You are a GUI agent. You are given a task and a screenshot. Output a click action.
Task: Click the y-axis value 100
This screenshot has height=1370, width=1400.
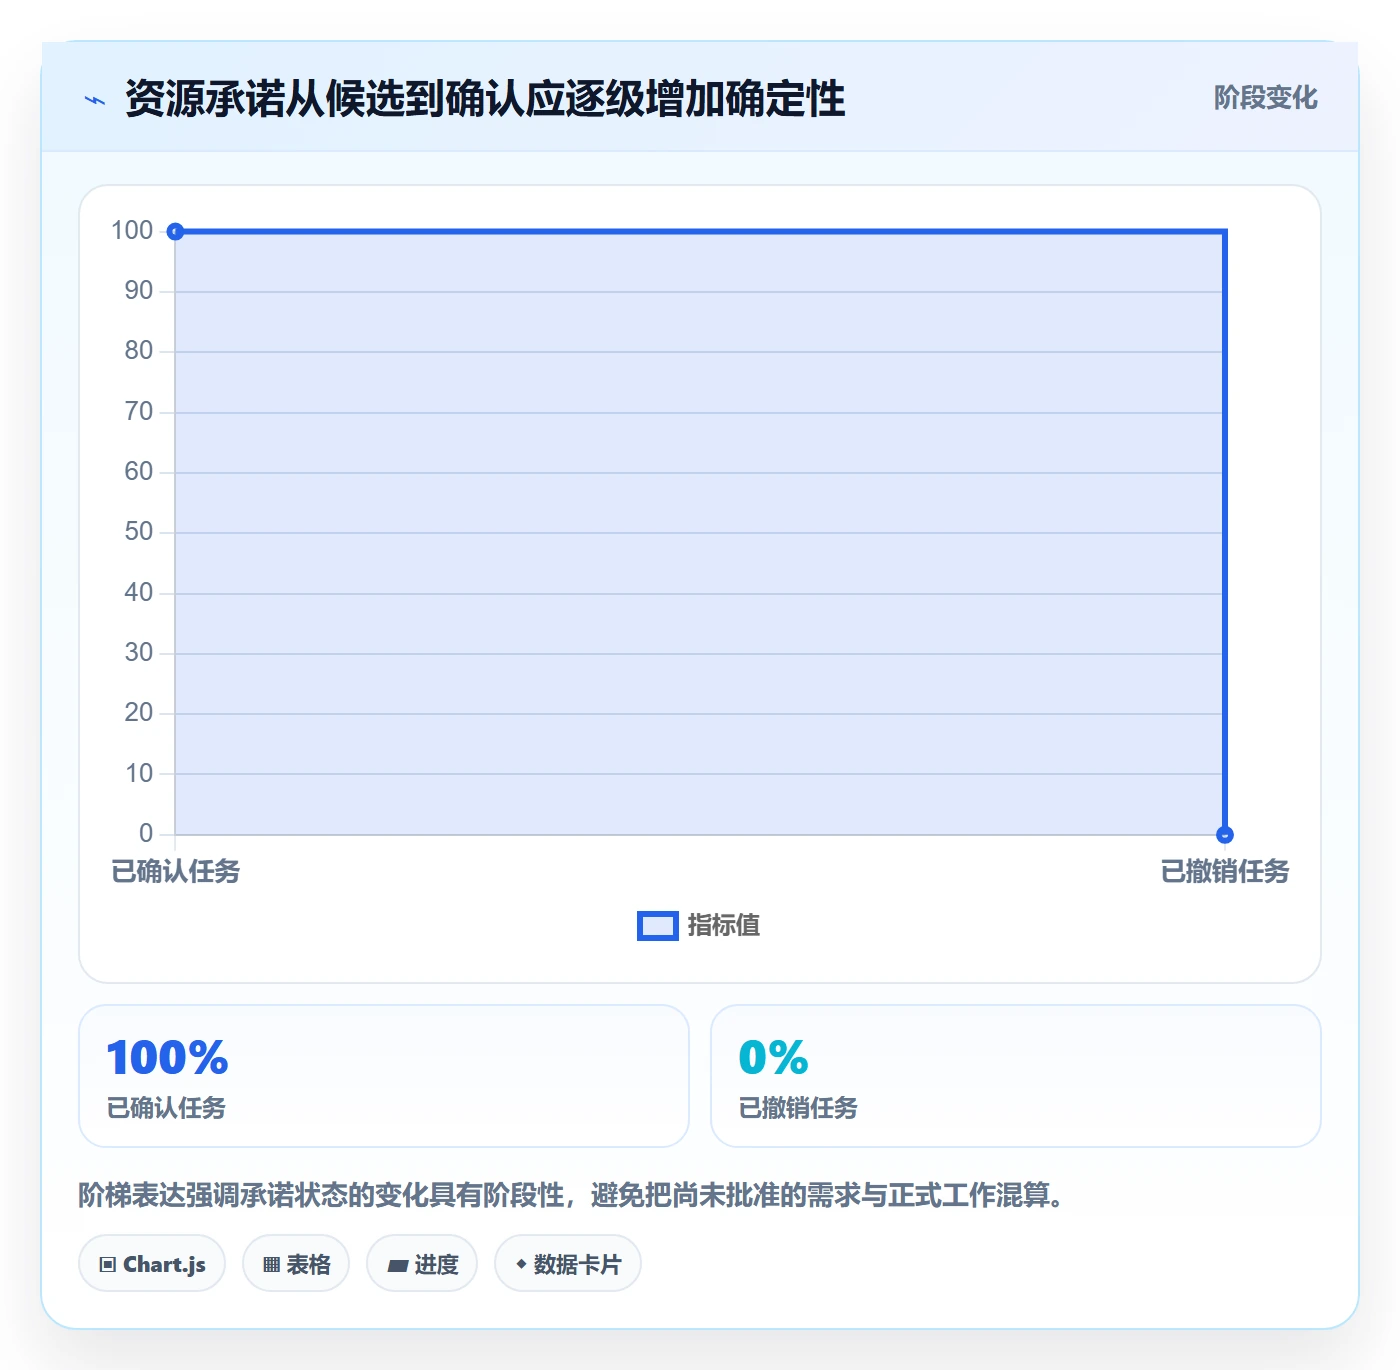pyautogui.click(x=132, y=231)
